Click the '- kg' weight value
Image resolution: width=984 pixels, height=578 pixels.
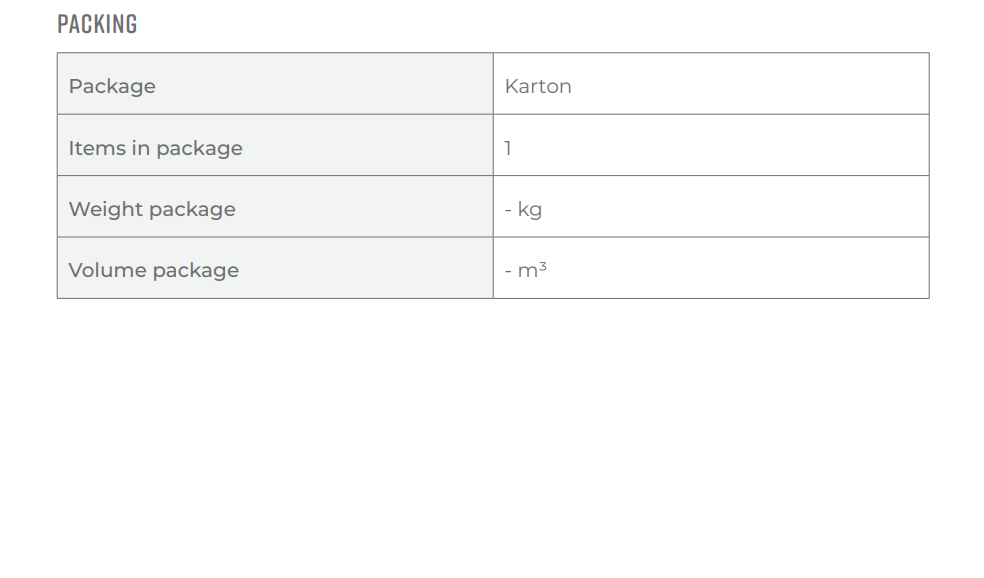(x=523, y=209)
